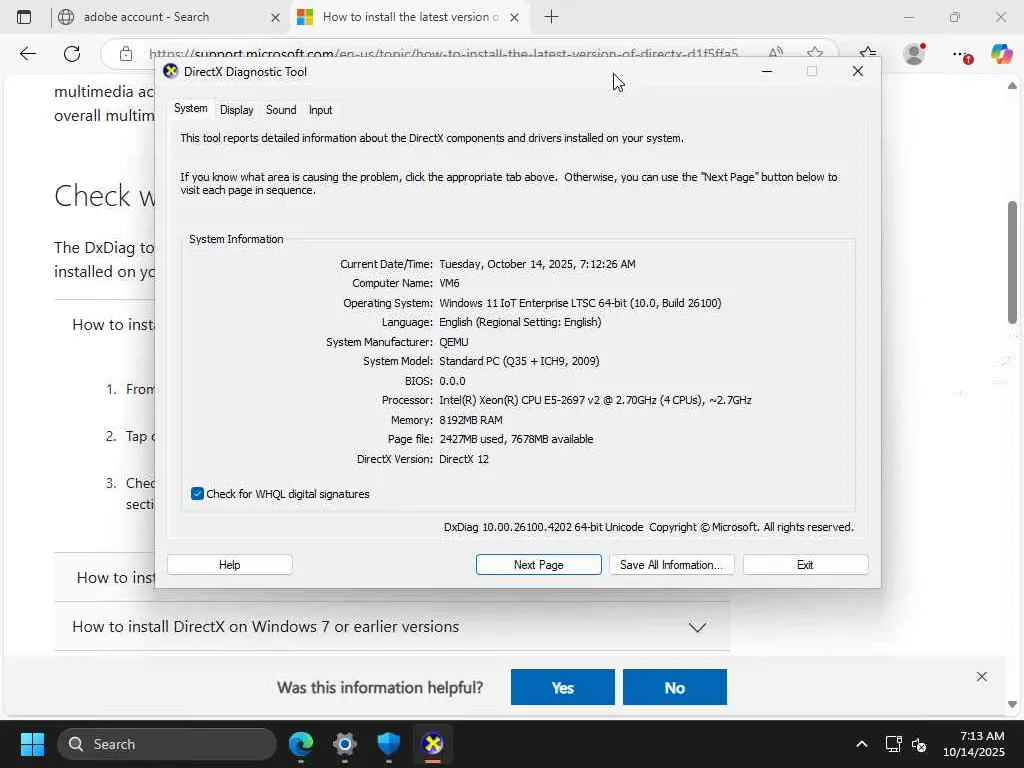1024x768 pixels.
Task: Switch to the System tab
Action: click(191, 108)
